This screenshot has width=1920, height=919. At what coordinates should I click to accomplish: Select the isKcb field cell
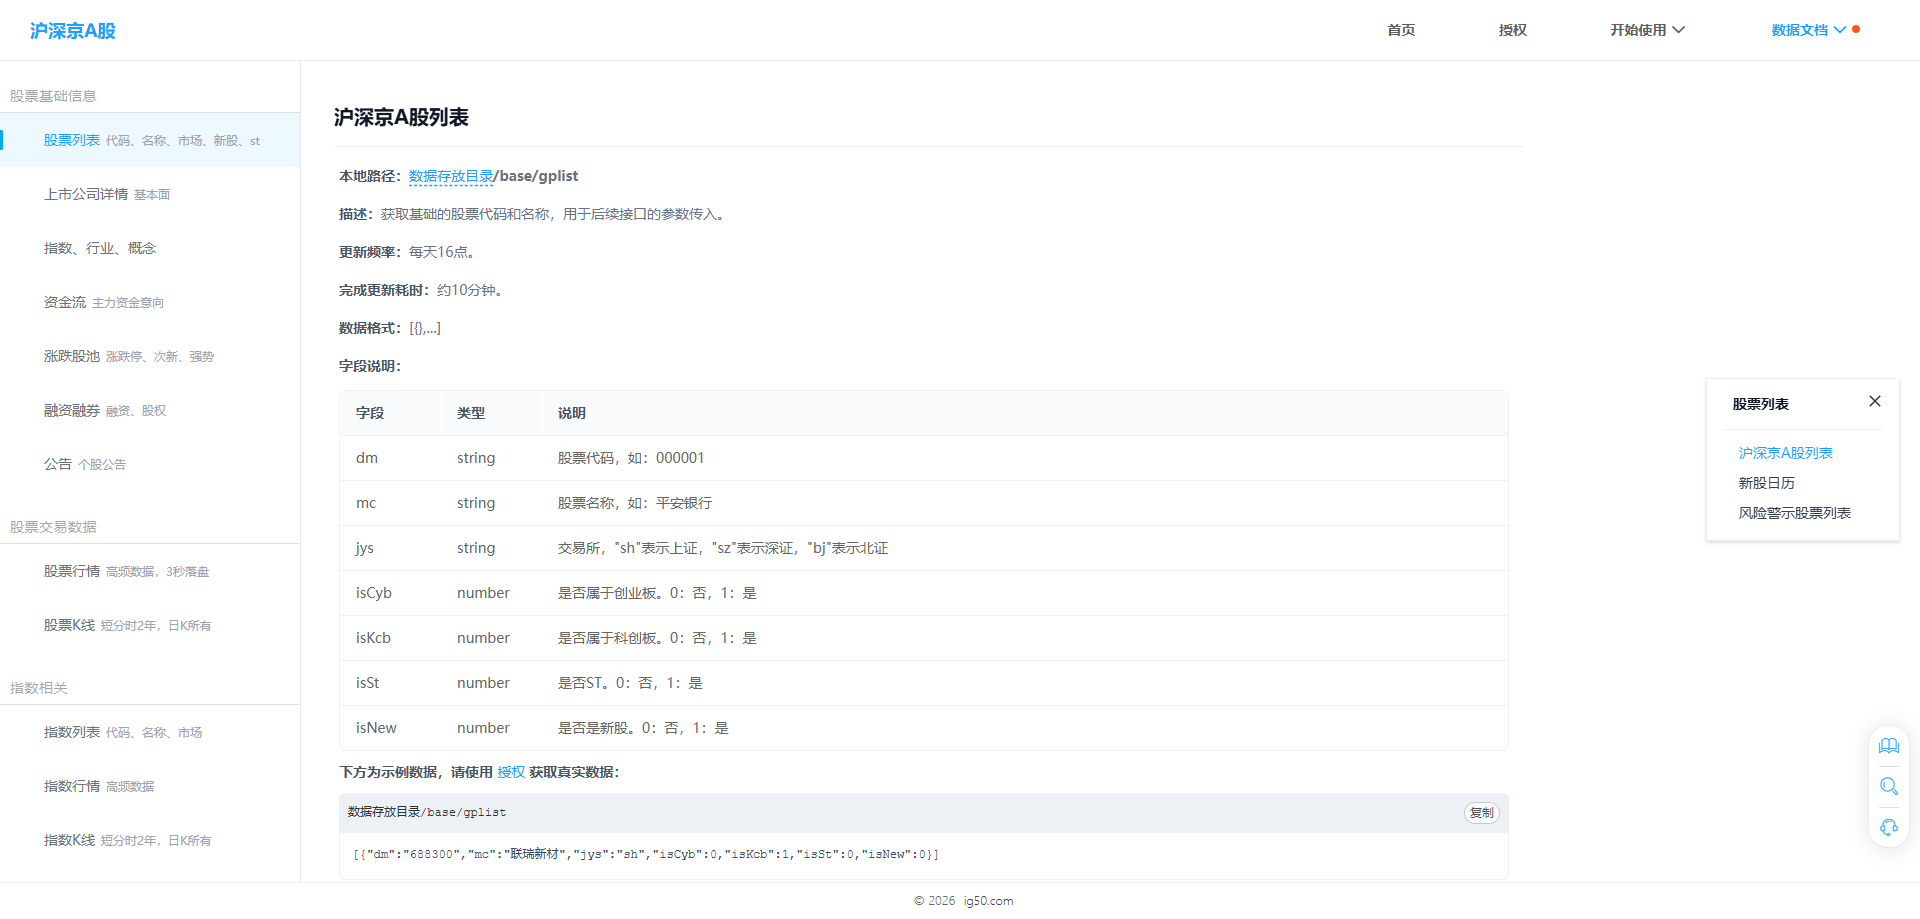(391, 638)
